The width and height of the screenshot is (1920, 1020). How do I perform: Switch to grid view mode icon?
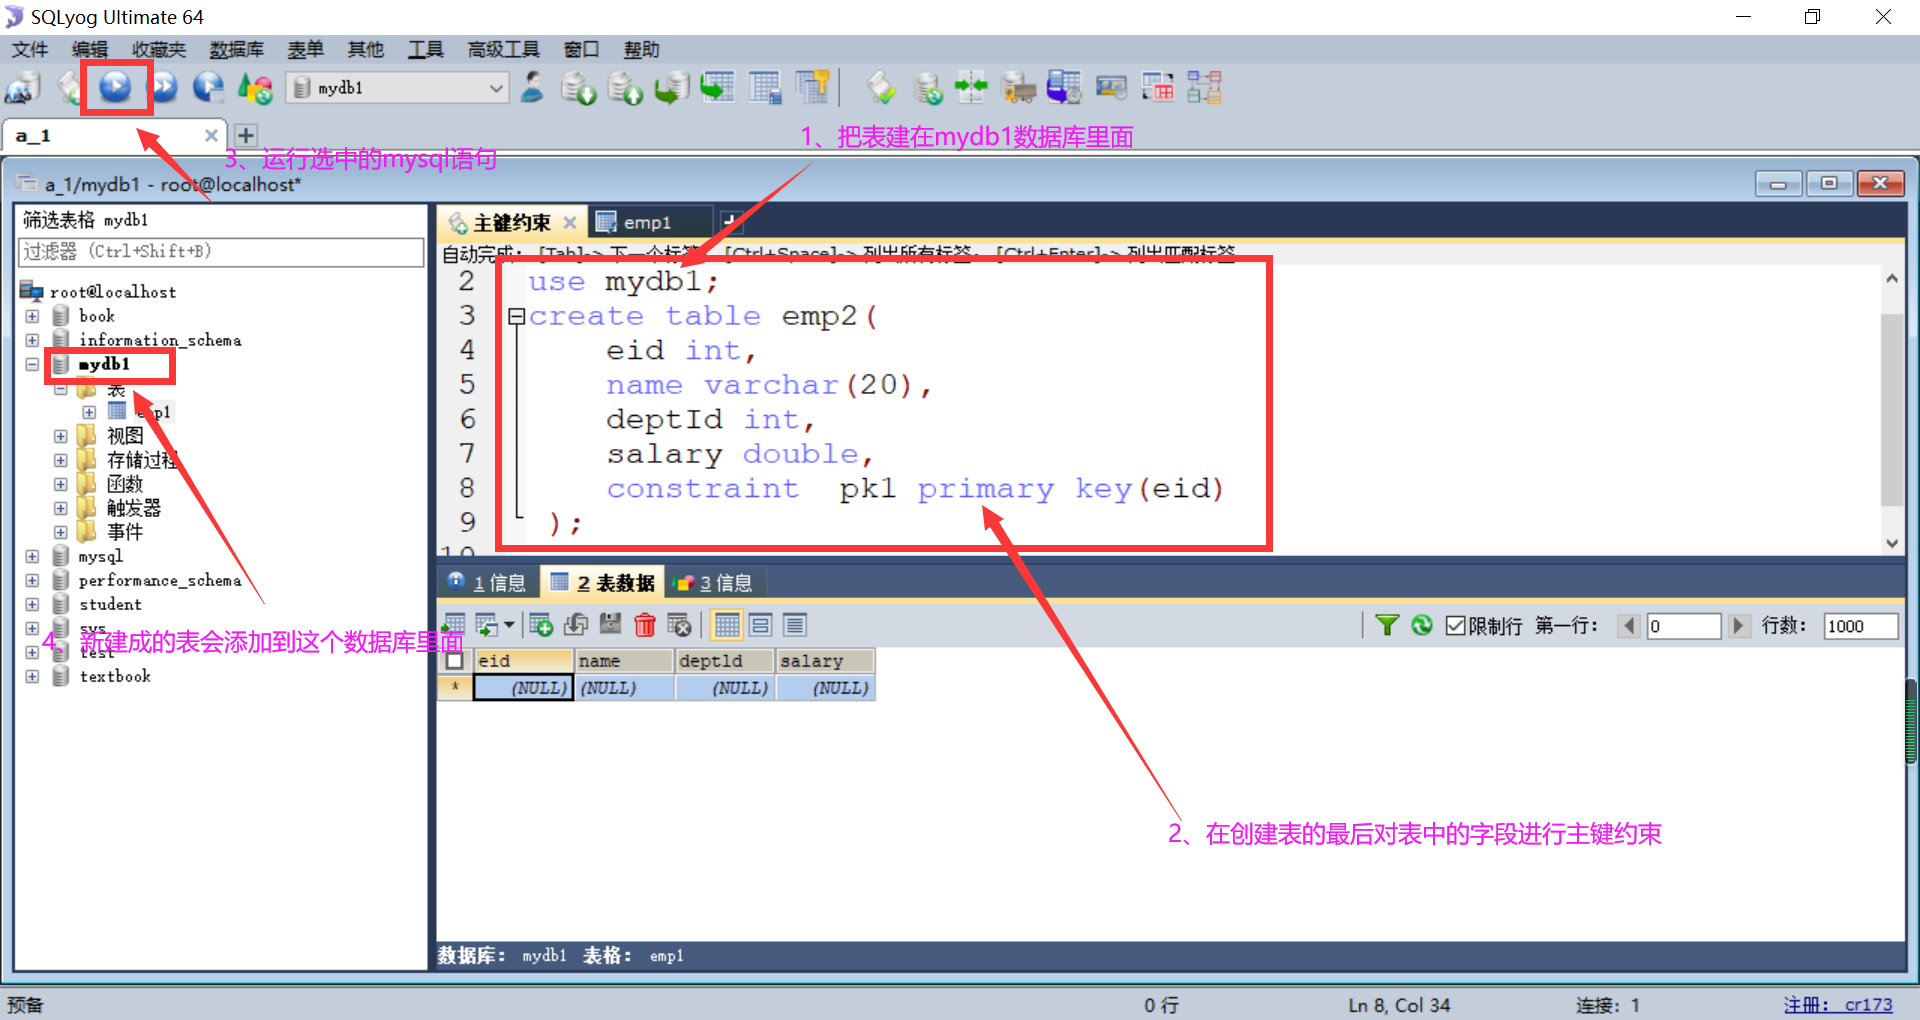(727, 625)
